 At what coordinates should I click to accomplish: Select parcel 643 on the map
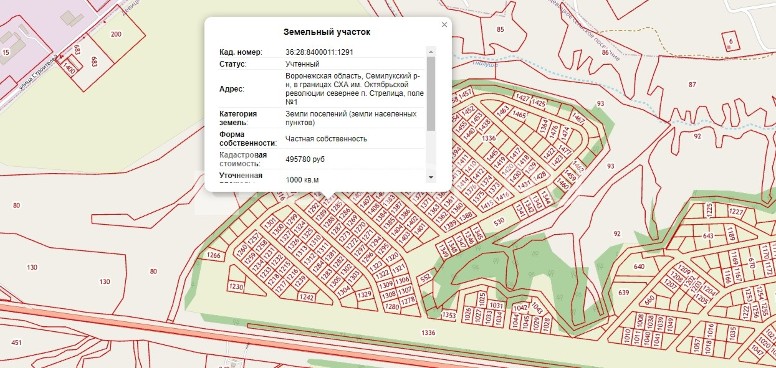click(708, 236)
